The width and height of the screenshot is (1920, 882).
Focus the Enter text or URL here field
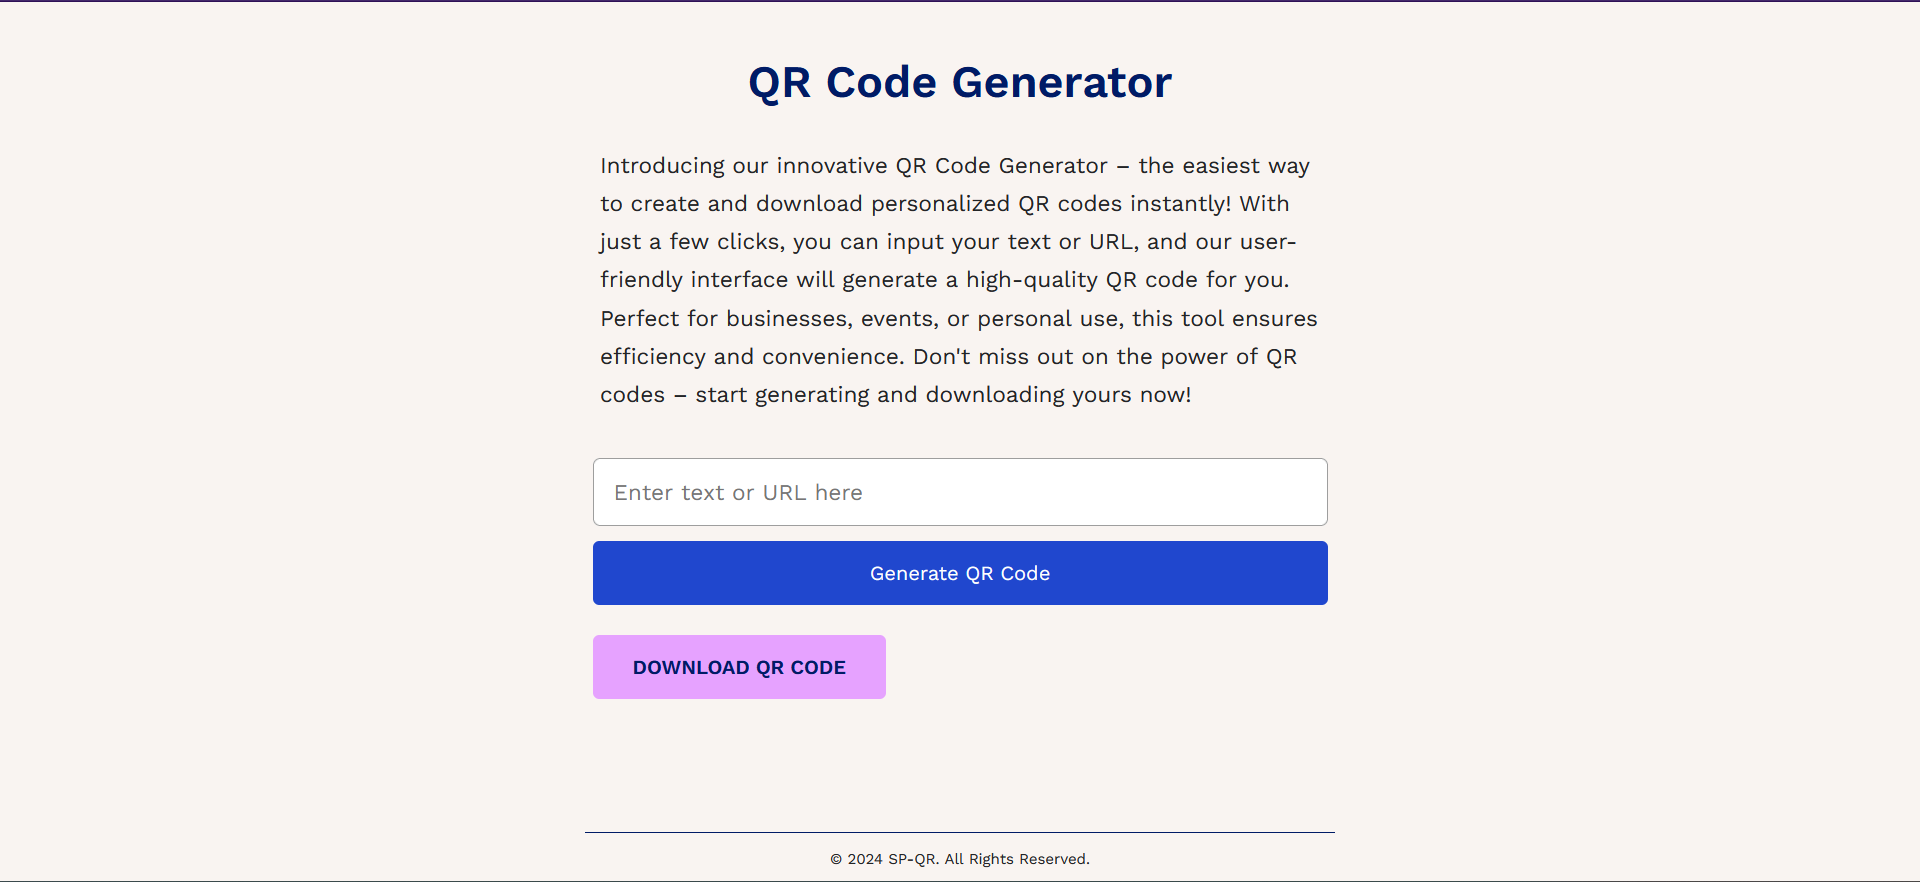tap(959, 491)
